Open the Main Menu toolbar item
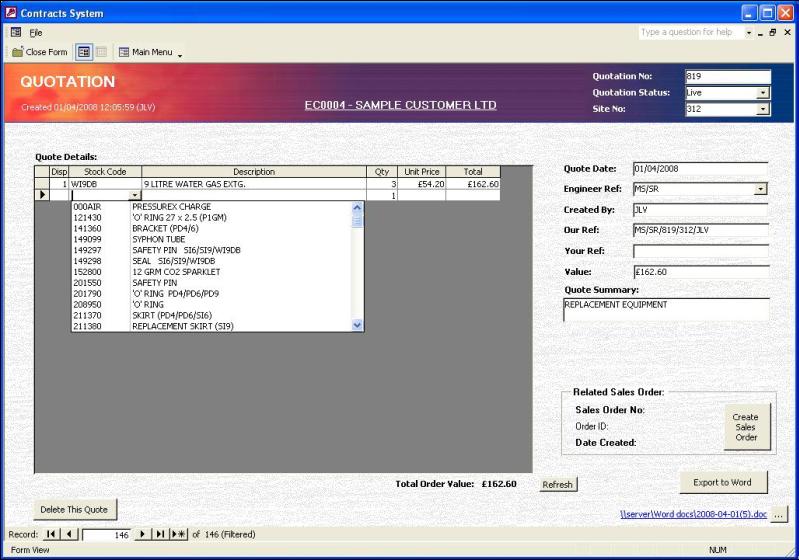This screenshot has height=560, width=799. tap(151, 52)
